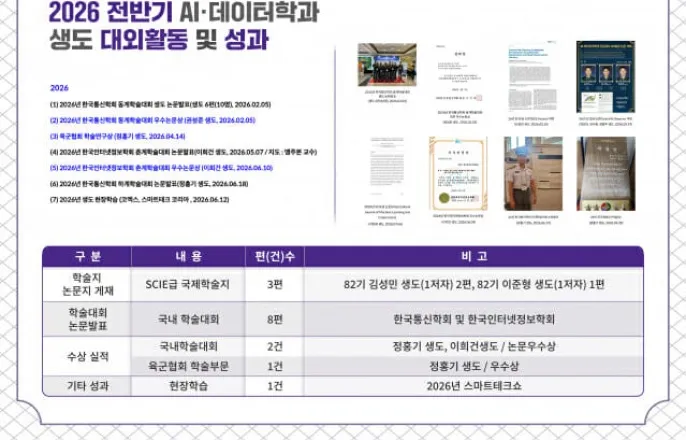Screen dimensions: 686x440
Task: Click the '학술대회 논문발표' cell
Action: pos(87,319)
